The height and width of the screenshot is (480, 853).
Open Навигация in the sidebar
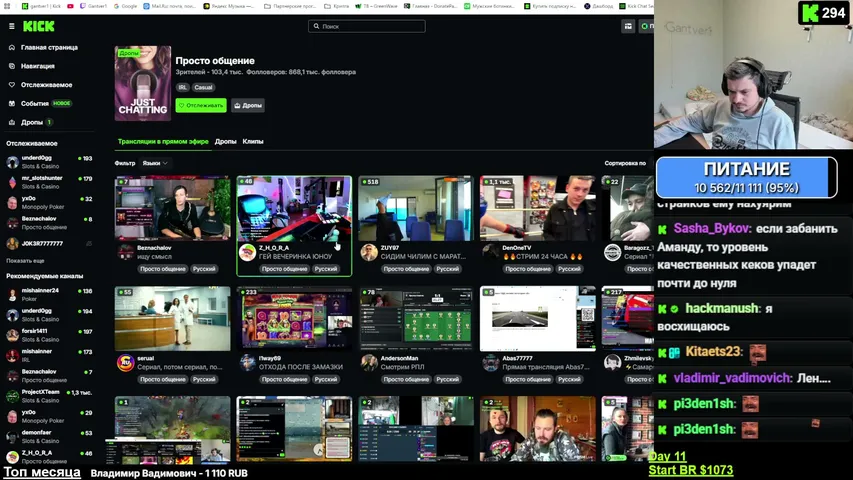click(38, 66)
